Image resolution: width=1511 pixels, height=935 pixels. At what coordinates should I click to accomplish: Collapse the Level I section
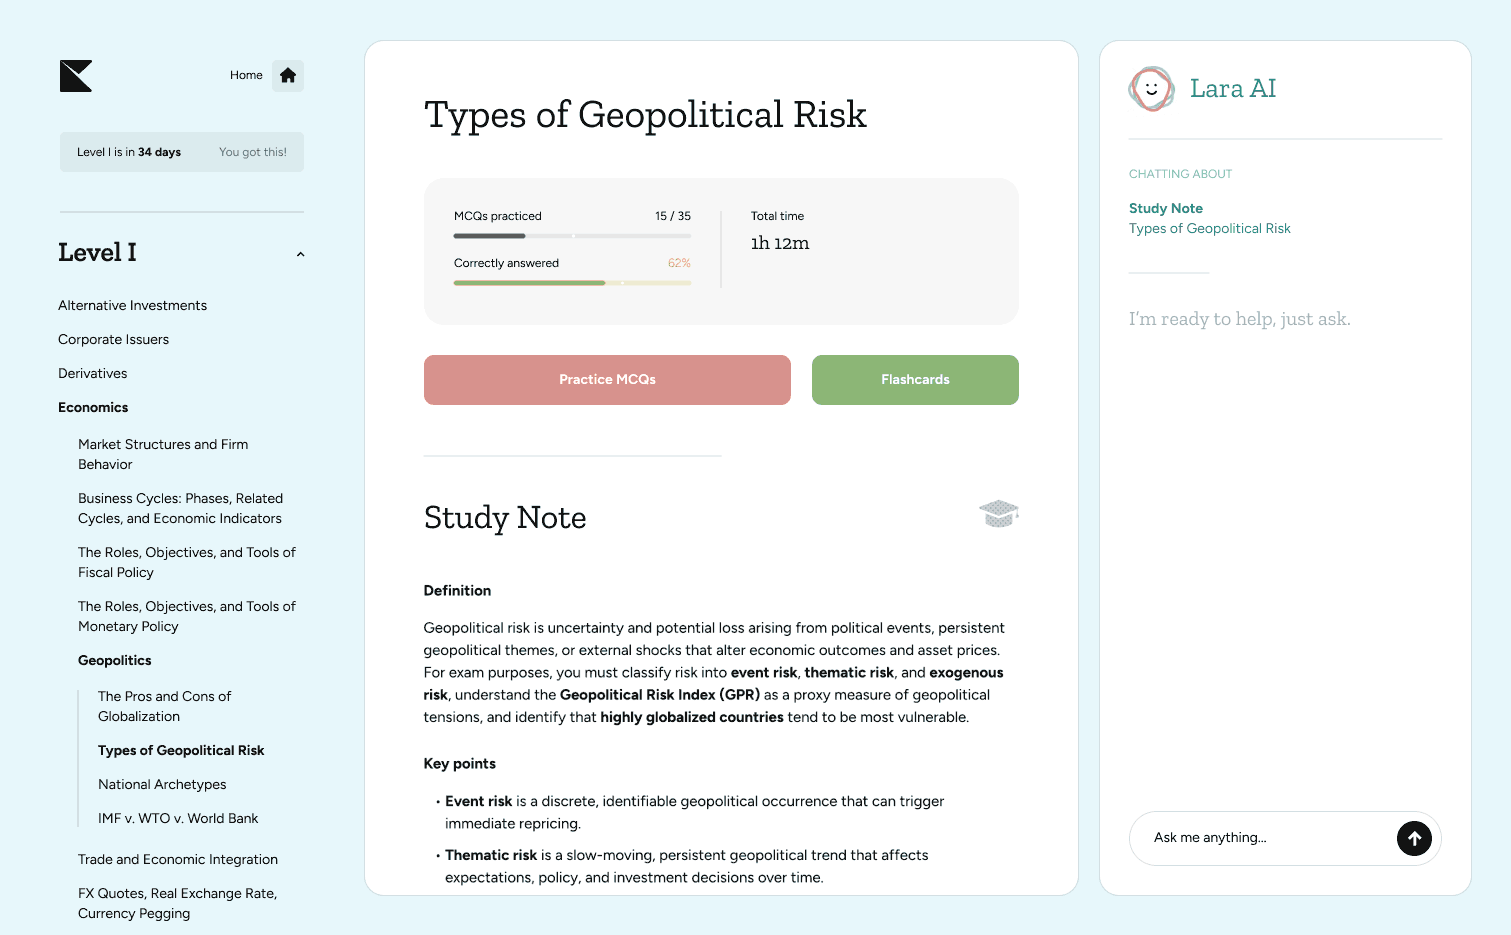pyautogui.click(x=300, y=254)
